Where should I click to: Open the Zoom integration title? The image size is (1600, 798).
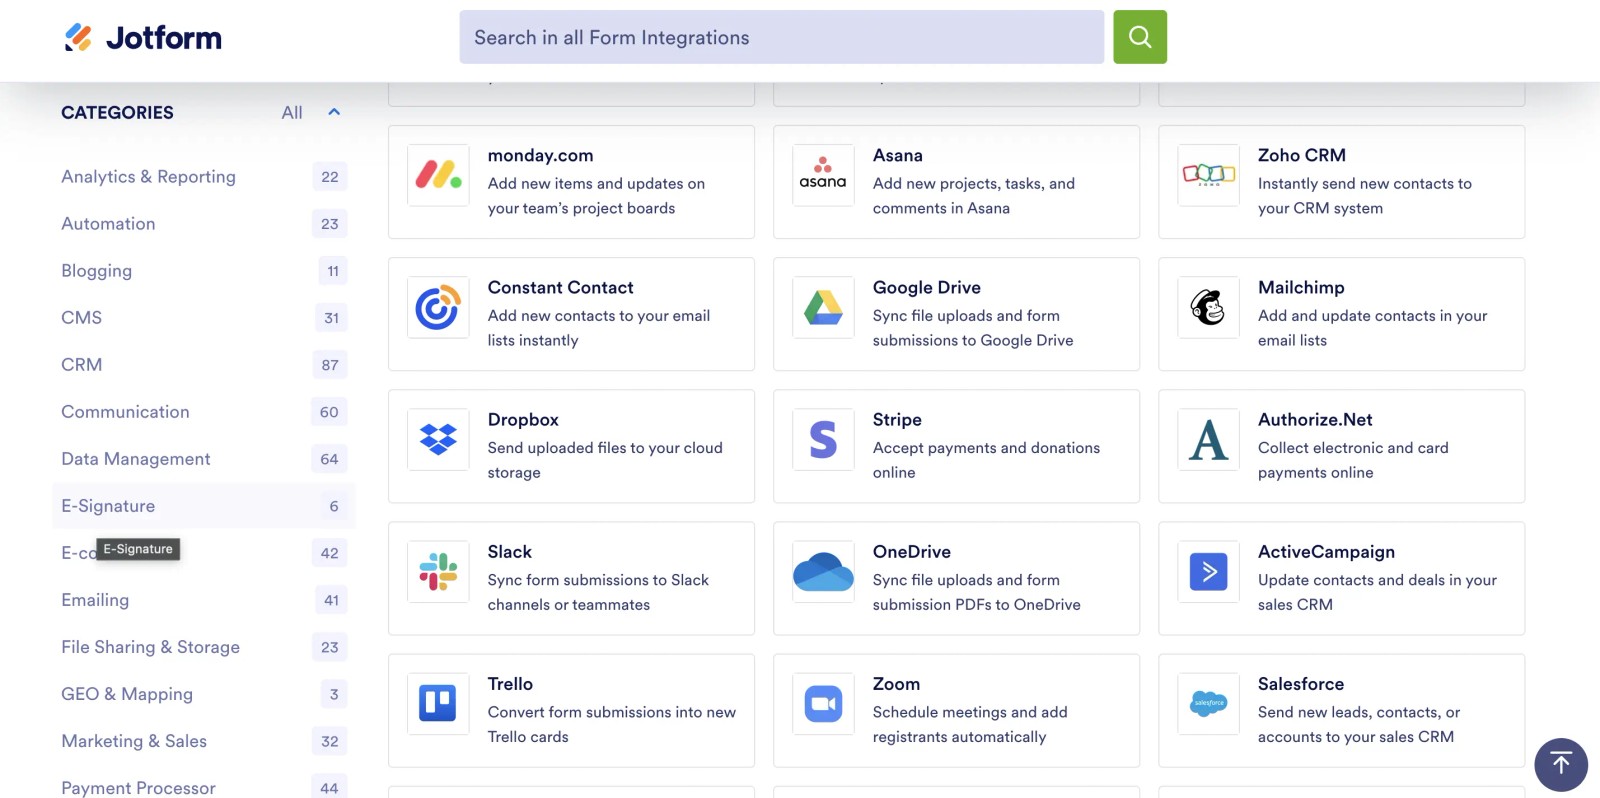point(896,683)
